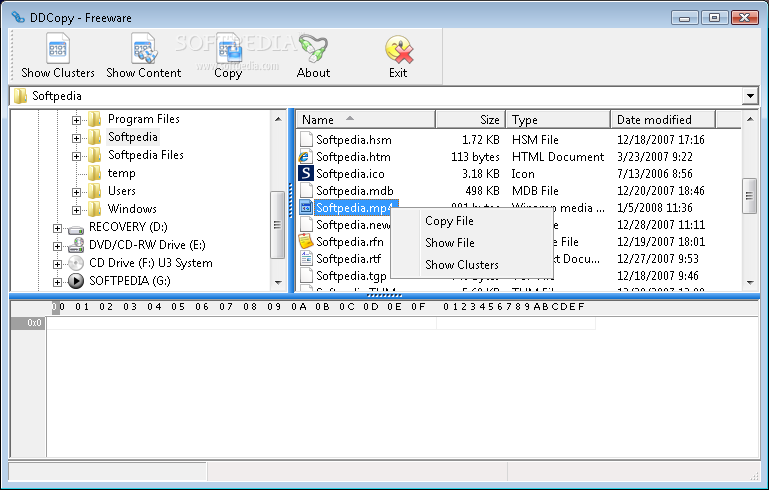Click the Softpedia.ico file icon

pos(306,174)
